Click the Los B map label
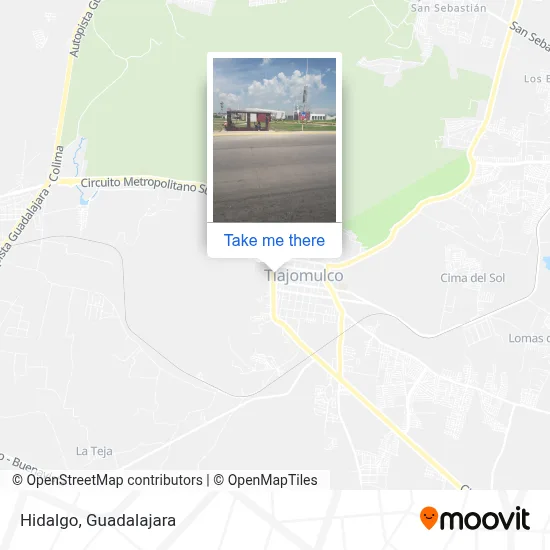Screen dimensions: 550x550 (x=537, y=79)
